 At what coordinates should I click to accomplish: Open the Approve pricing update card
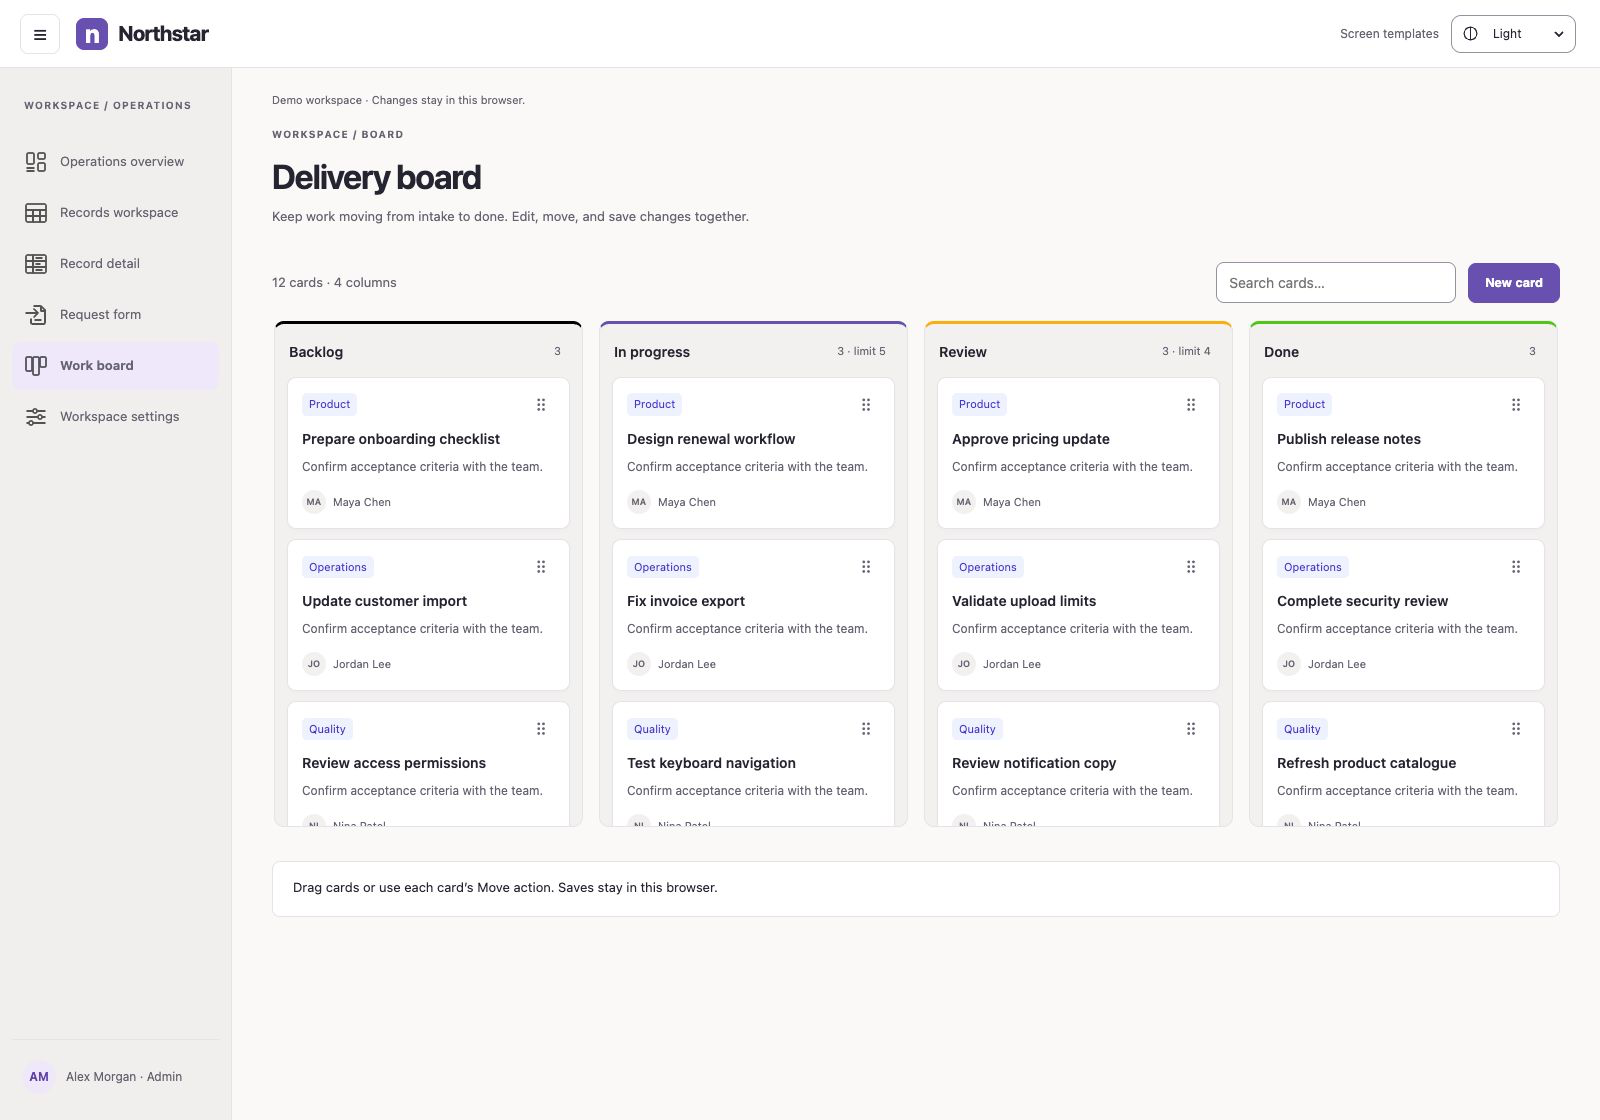[x=1078, y=453]
